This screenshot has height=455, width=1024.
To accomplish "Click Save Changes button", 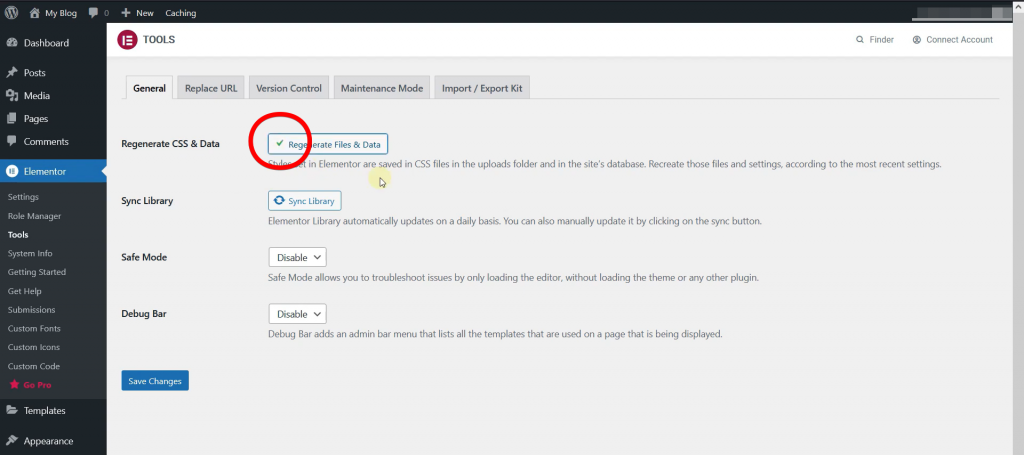I will 155,381.
